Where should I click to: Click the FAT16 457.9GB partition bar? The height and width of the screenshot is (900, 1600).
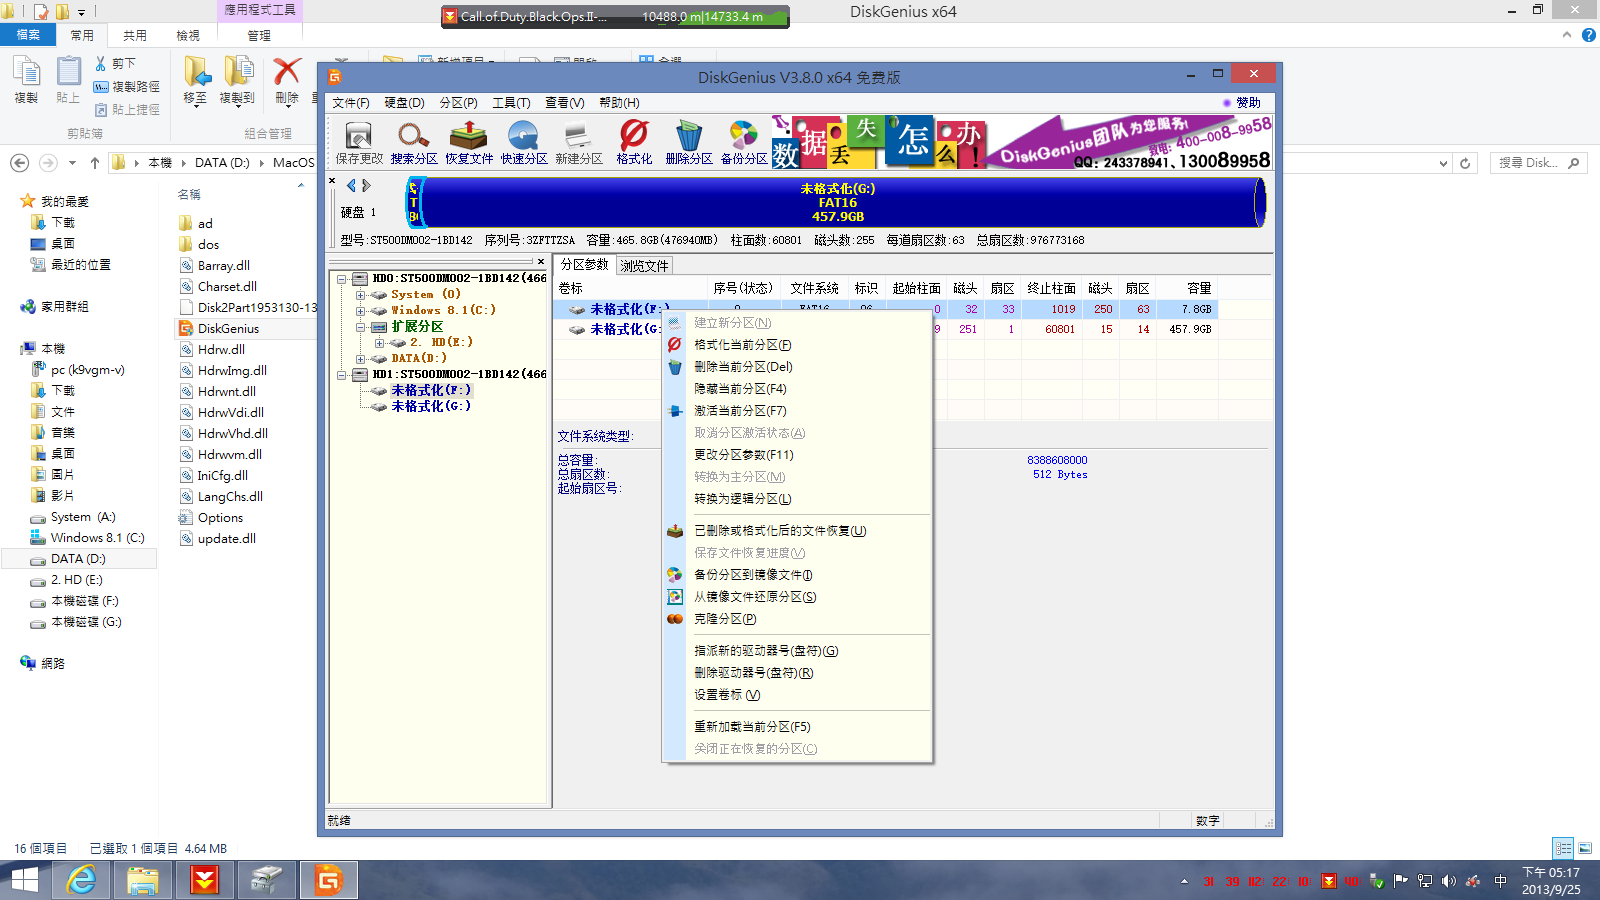pyautogui.click(x=838, y=202)
